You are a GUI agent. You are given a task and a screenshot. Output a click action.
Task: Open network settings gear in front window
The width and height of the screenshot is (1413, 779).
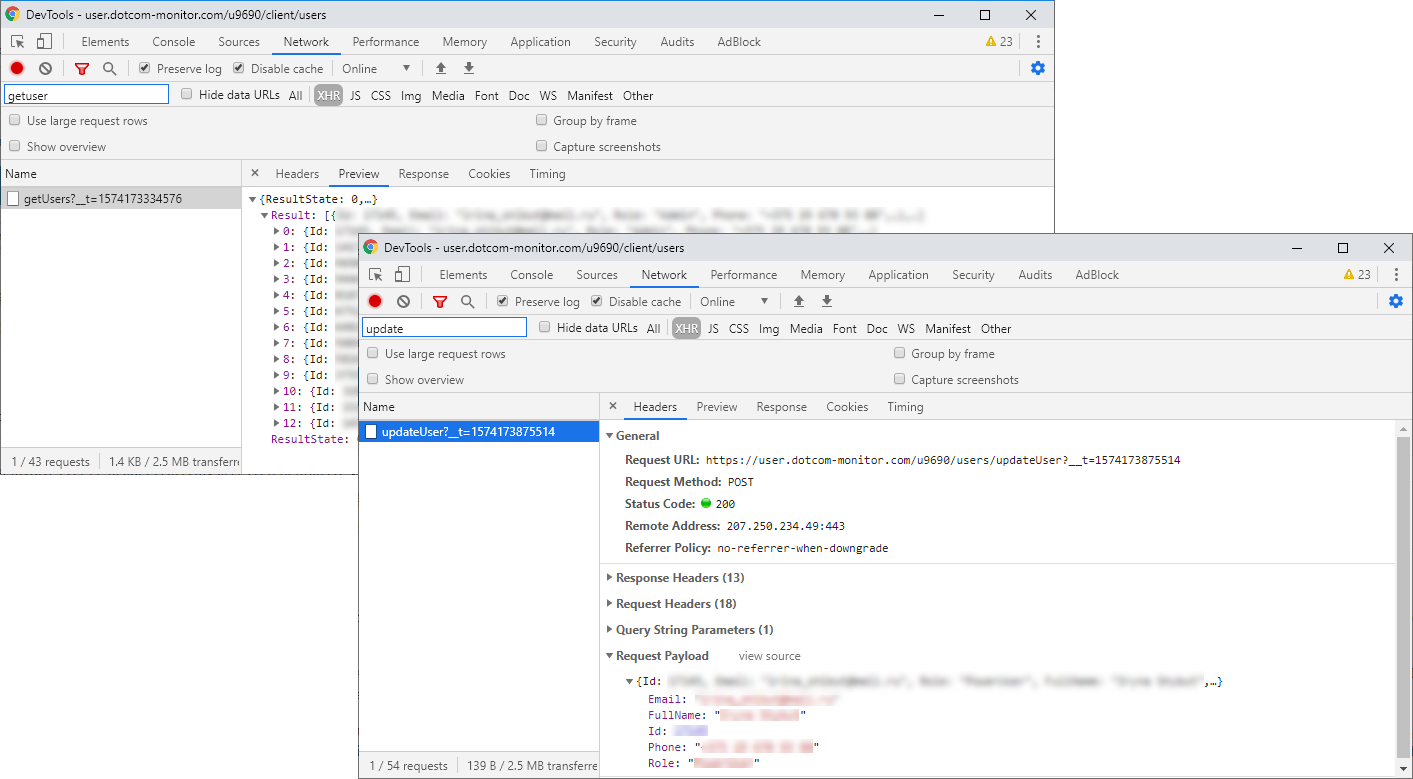click(x=1396, y=301)
